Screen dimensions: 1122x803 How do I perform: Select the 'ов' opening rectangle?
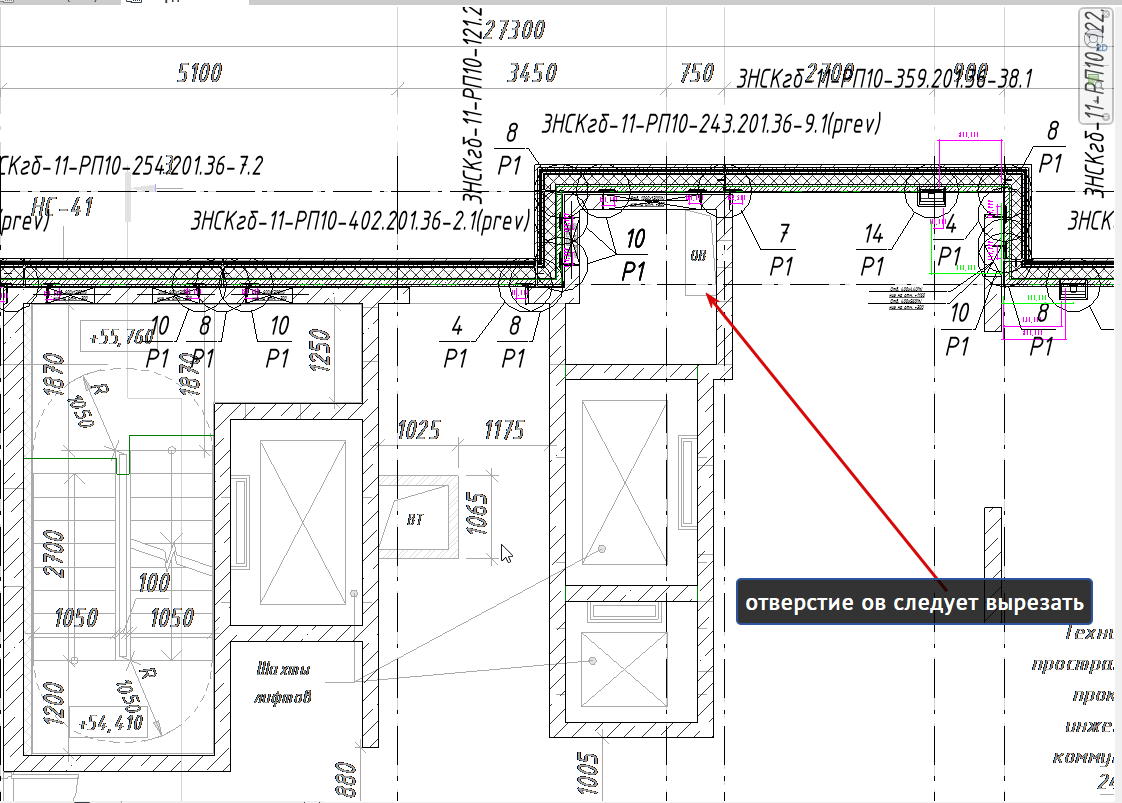[699, 252]
